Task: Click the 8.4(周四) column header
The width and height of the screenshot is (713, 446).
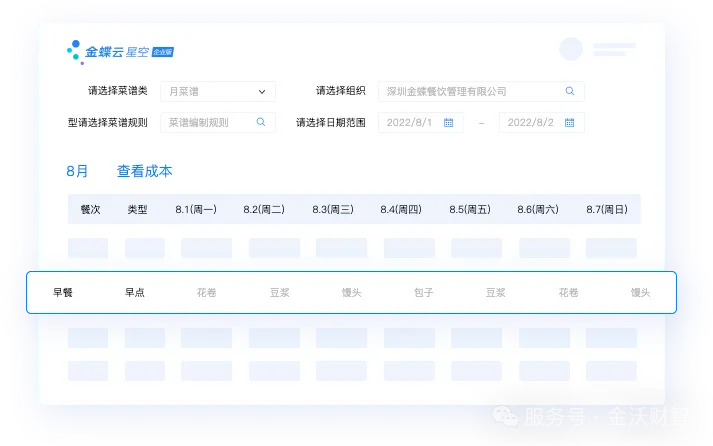Action: (x=401, y=210)
